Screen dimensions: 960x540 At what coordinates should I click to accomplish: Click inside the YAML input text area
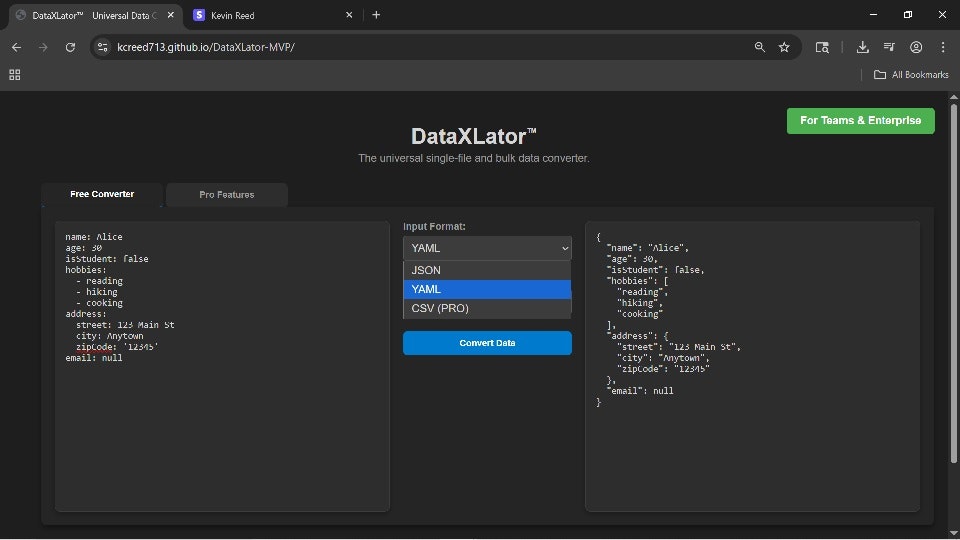click(x=222, y=366)
